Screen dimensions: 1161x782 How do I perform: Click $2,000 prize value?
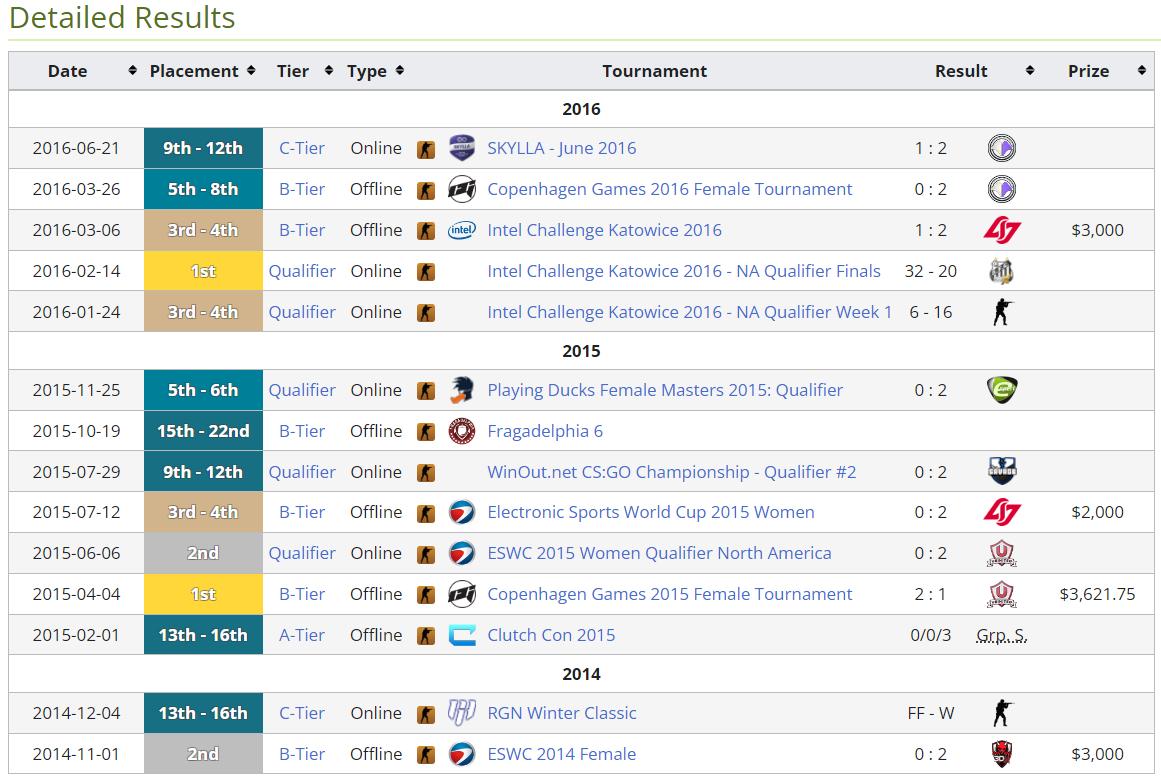pyautogui.click(x=1097, y=512)
